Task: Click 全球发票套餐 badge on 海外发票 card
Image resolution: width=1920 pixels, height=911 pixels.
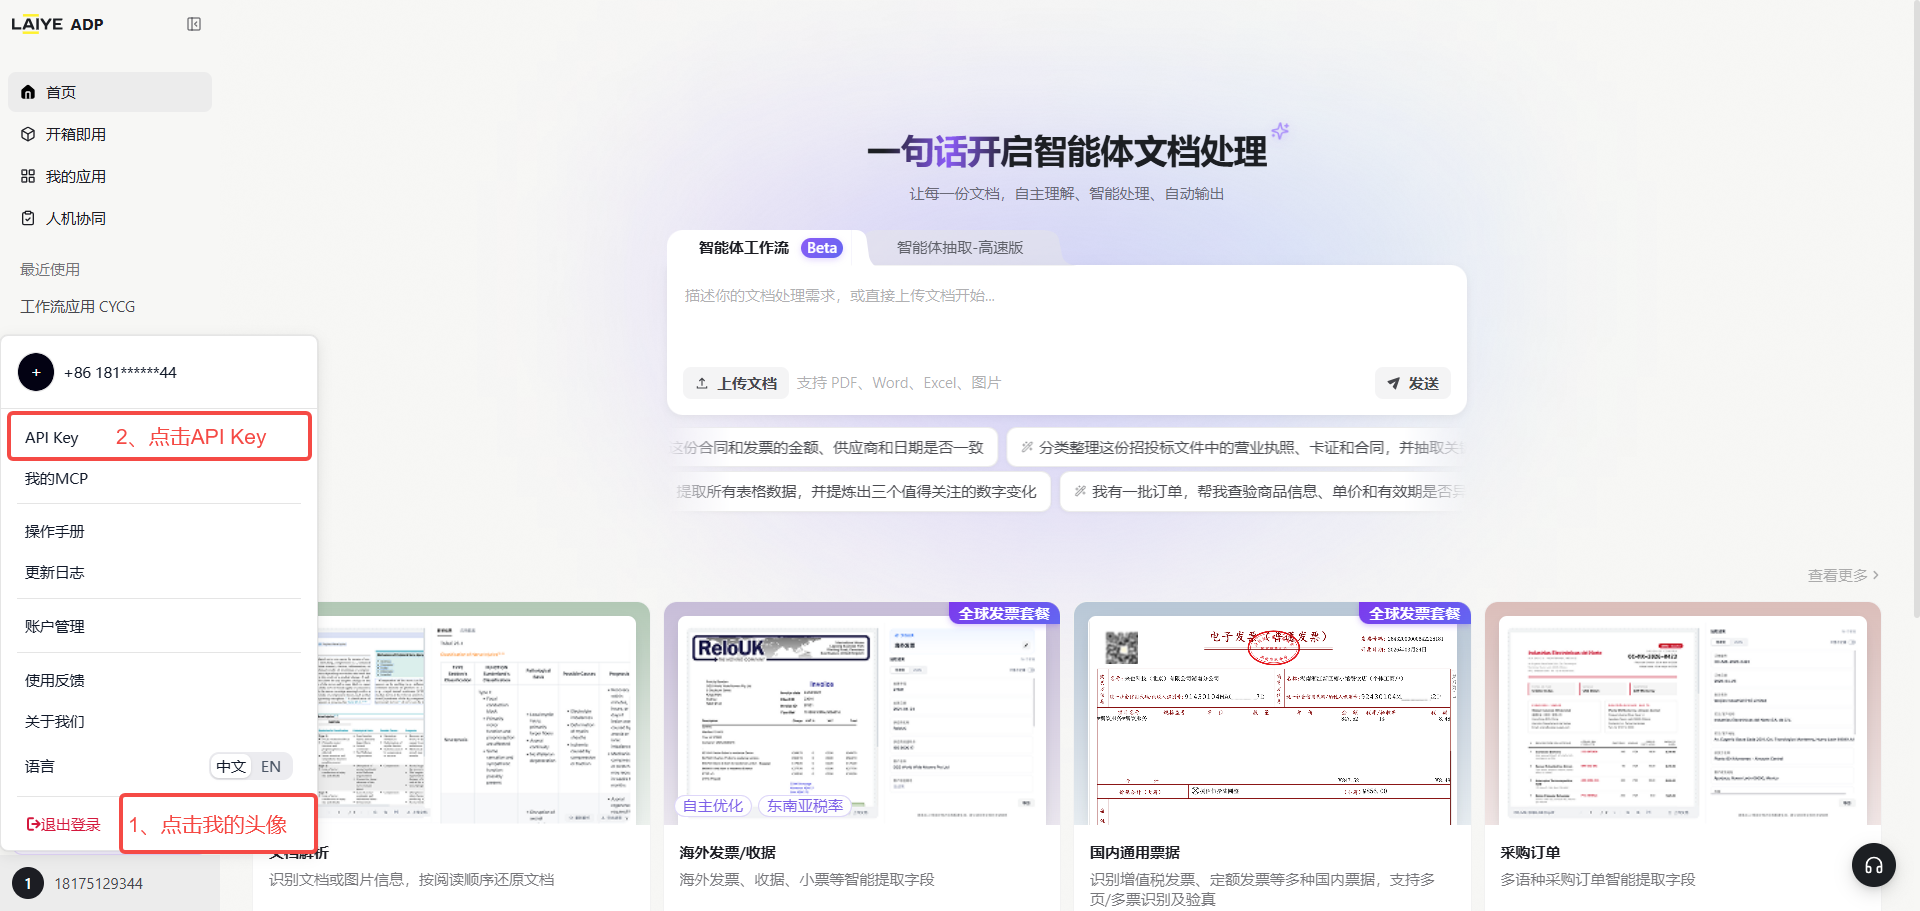Action: pyautogui.click(x=1004, y=613)
